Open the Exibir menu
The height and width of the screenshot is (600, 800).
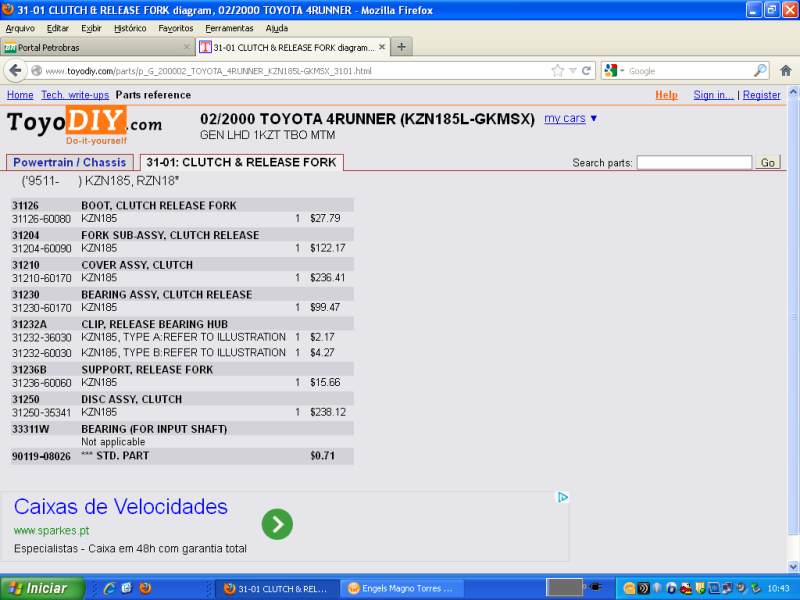coord(91,28)
